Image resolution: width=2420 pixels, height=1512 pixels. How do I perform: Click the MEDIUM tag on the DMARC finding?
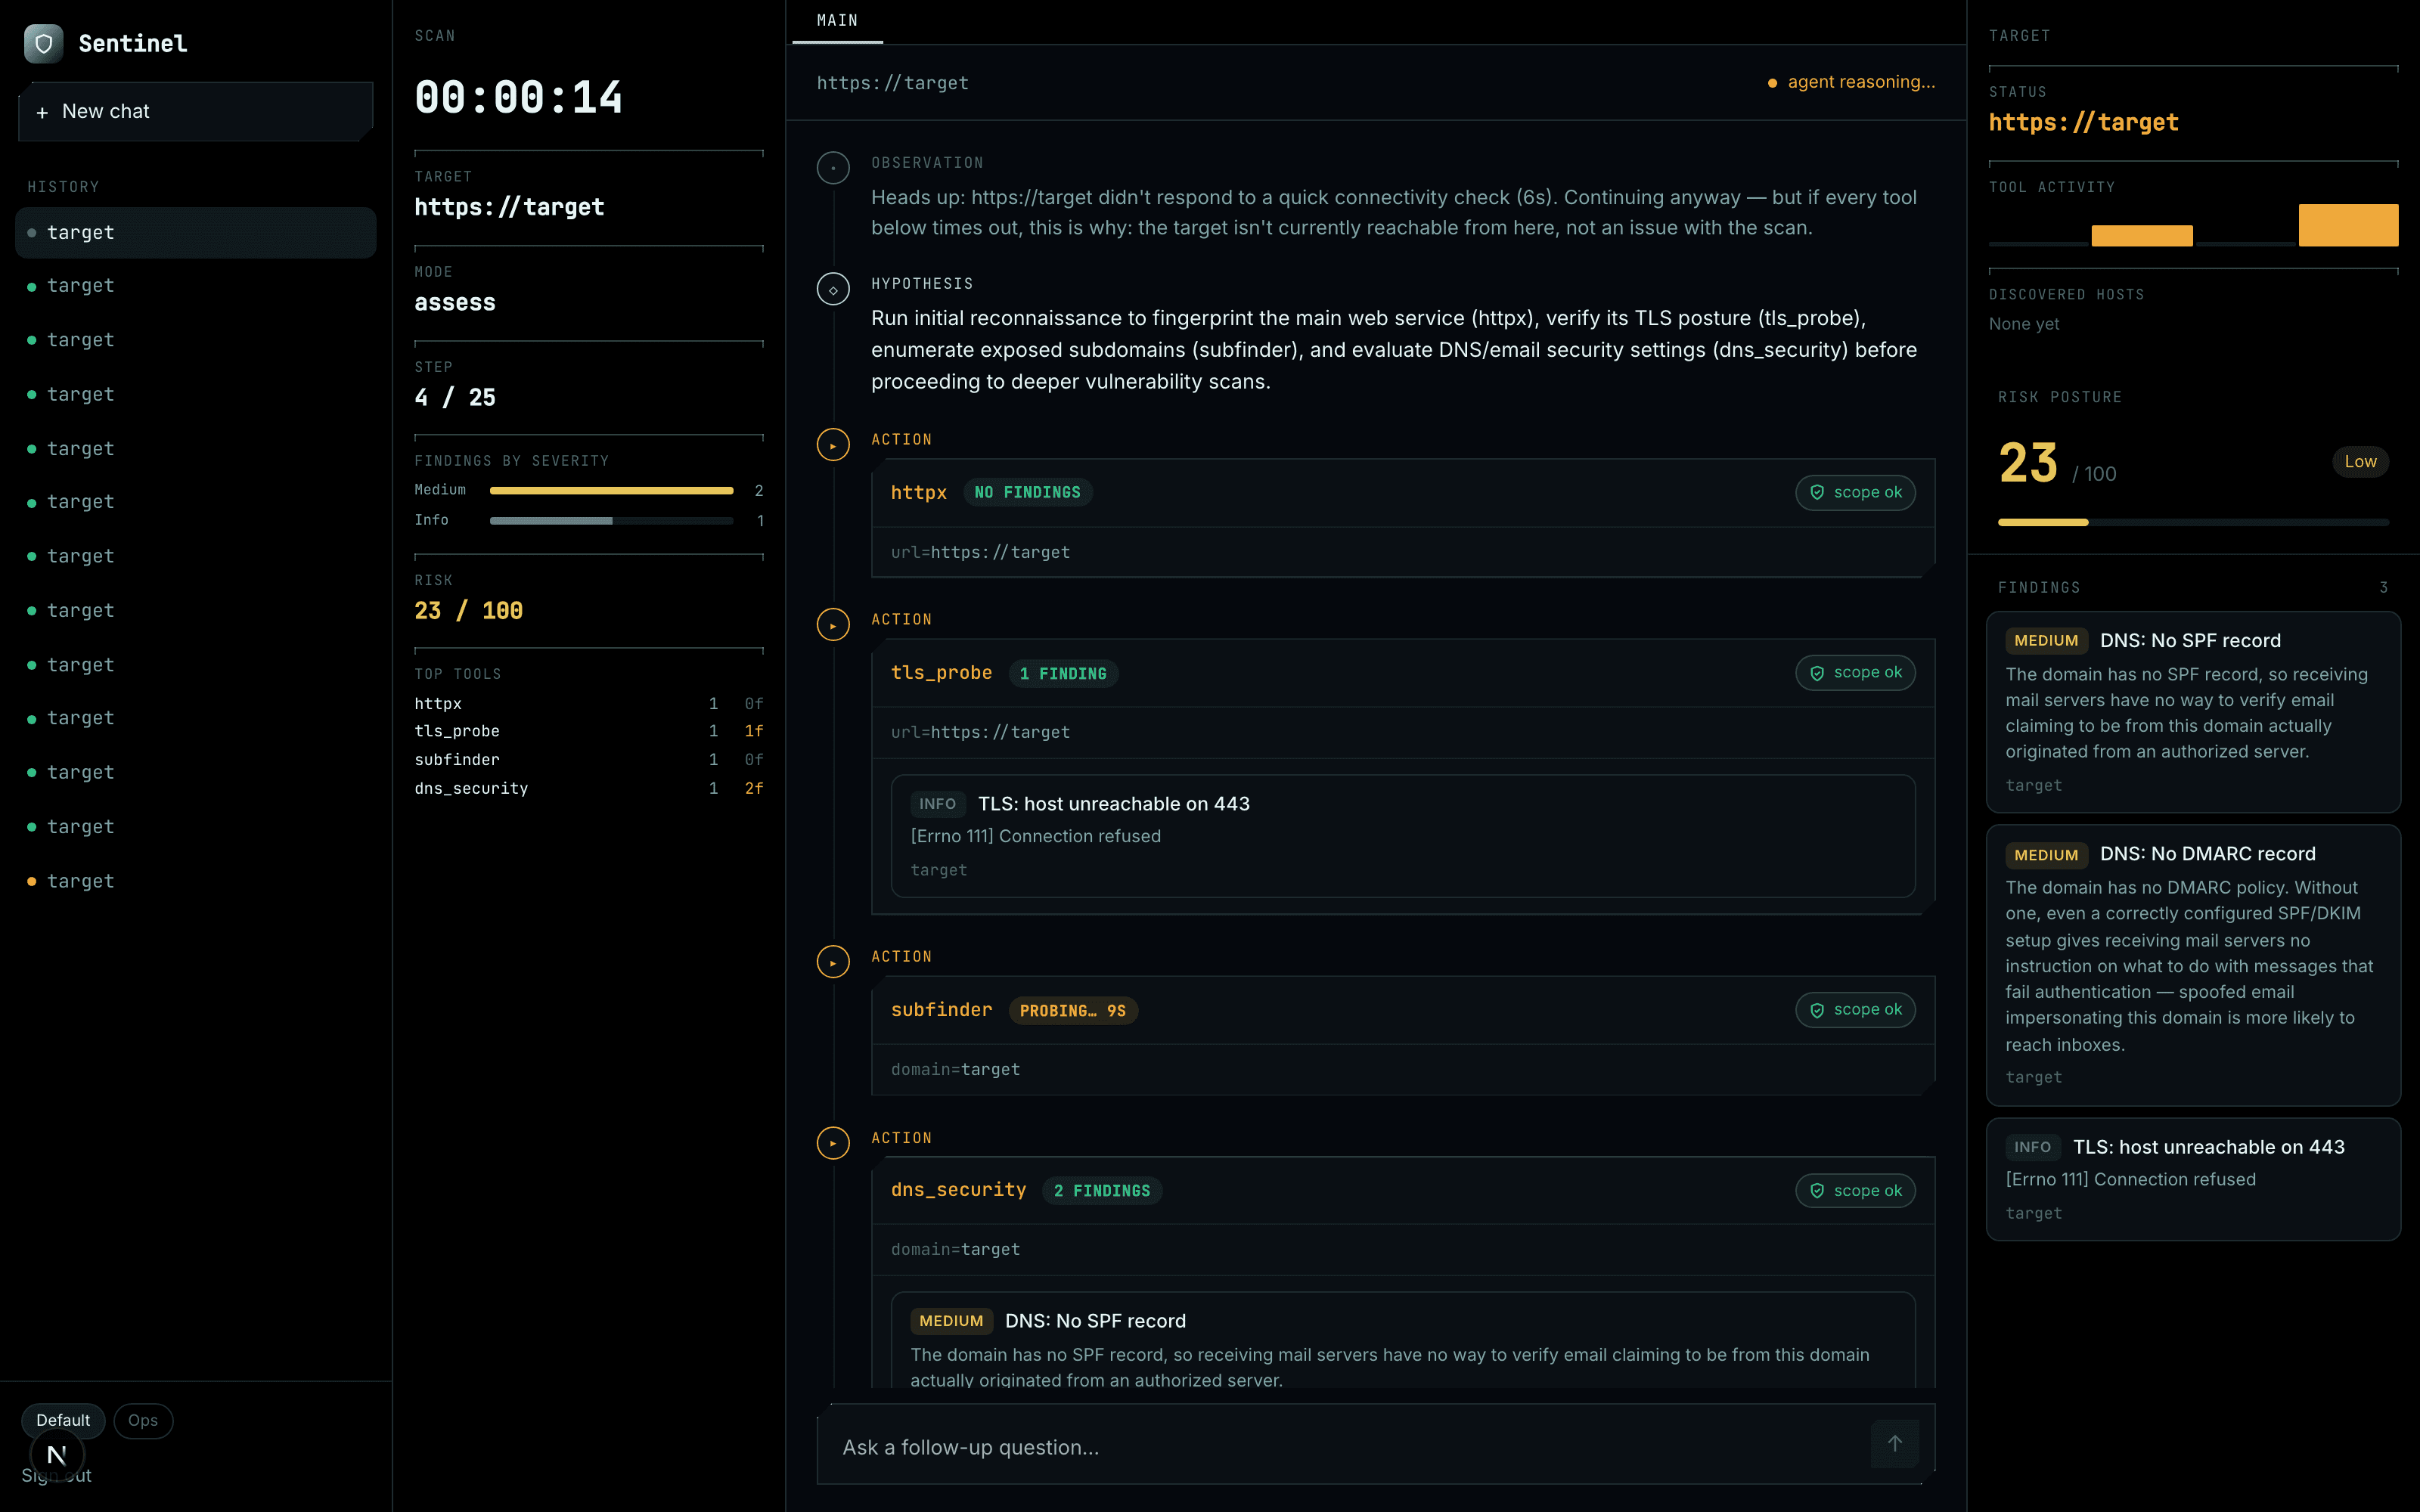click(2046, 855)
